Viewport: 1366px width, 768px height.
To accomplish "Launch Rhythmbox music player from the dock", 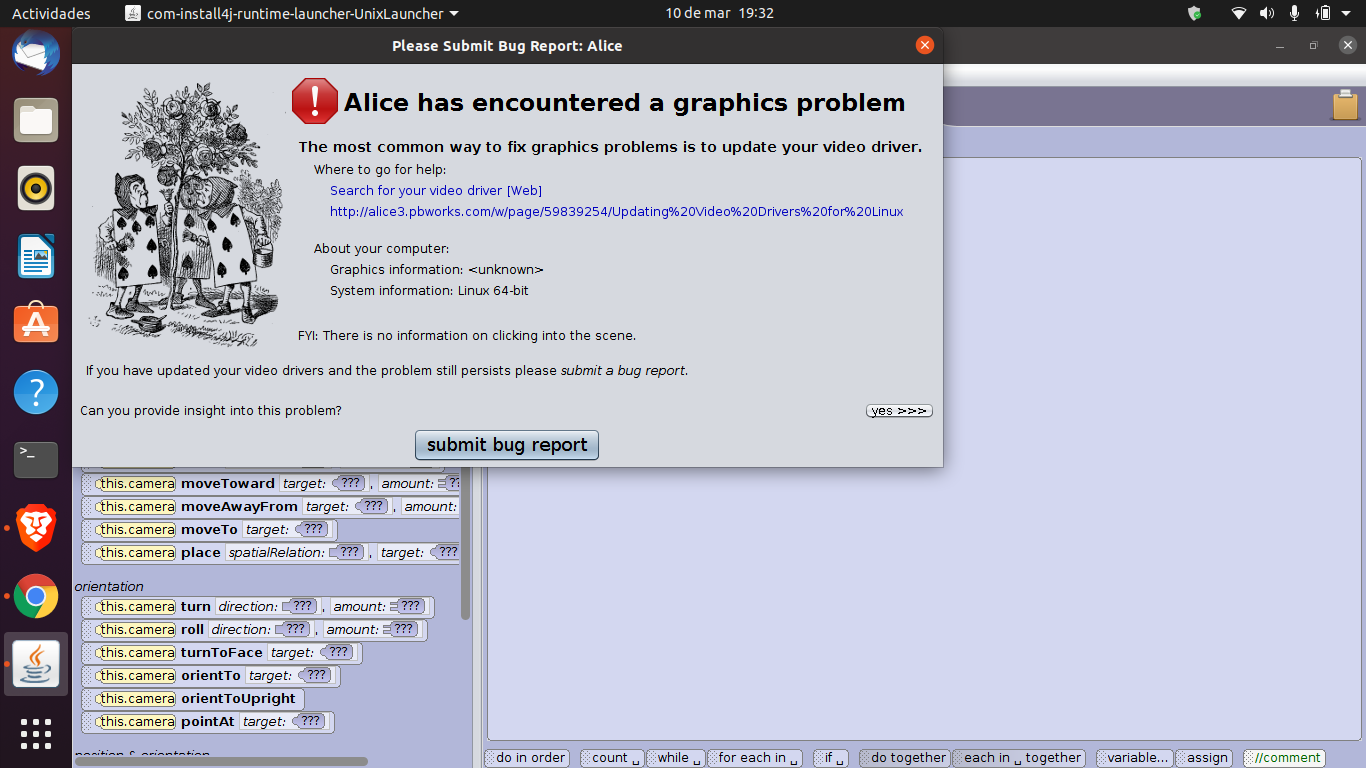I will pyautogui.click(x=36, y=188).
